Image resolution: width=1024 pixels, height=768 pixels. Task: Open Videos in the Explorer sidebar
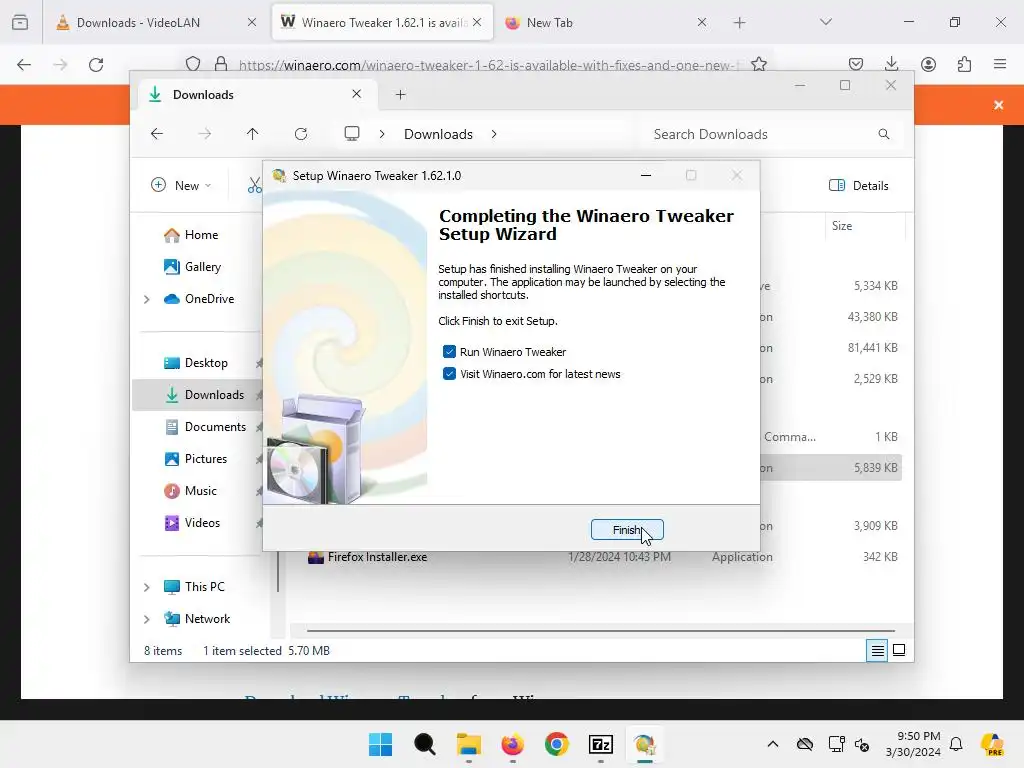click(x=192, y=523)
